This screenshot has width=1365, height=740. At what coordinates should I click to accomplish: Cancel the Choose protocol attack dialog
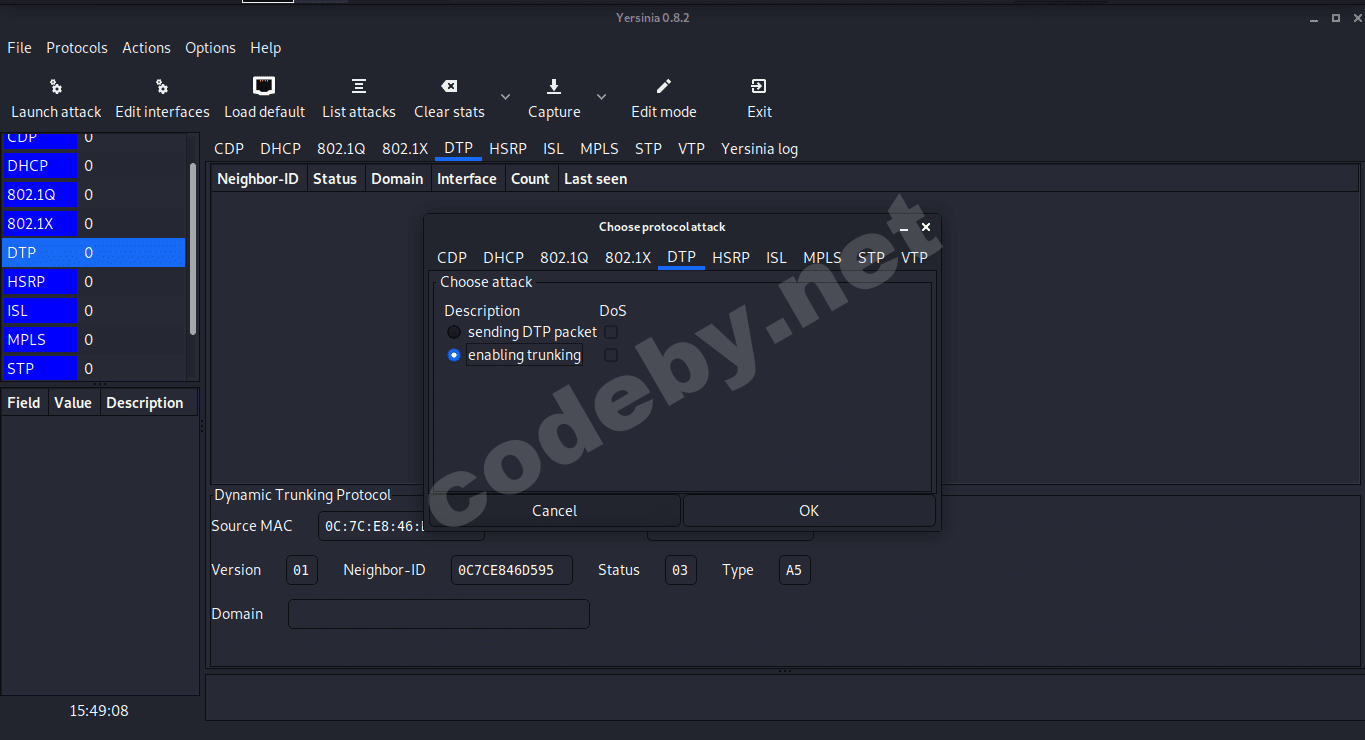tap(554, 510)
